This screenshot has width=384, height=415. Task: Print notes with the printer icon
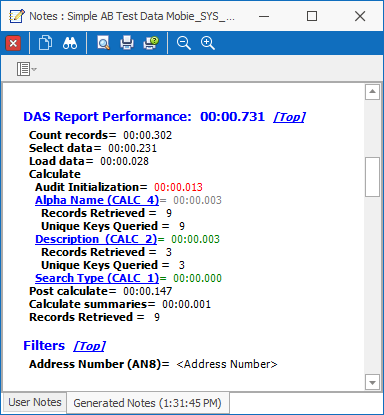point(127,43)
